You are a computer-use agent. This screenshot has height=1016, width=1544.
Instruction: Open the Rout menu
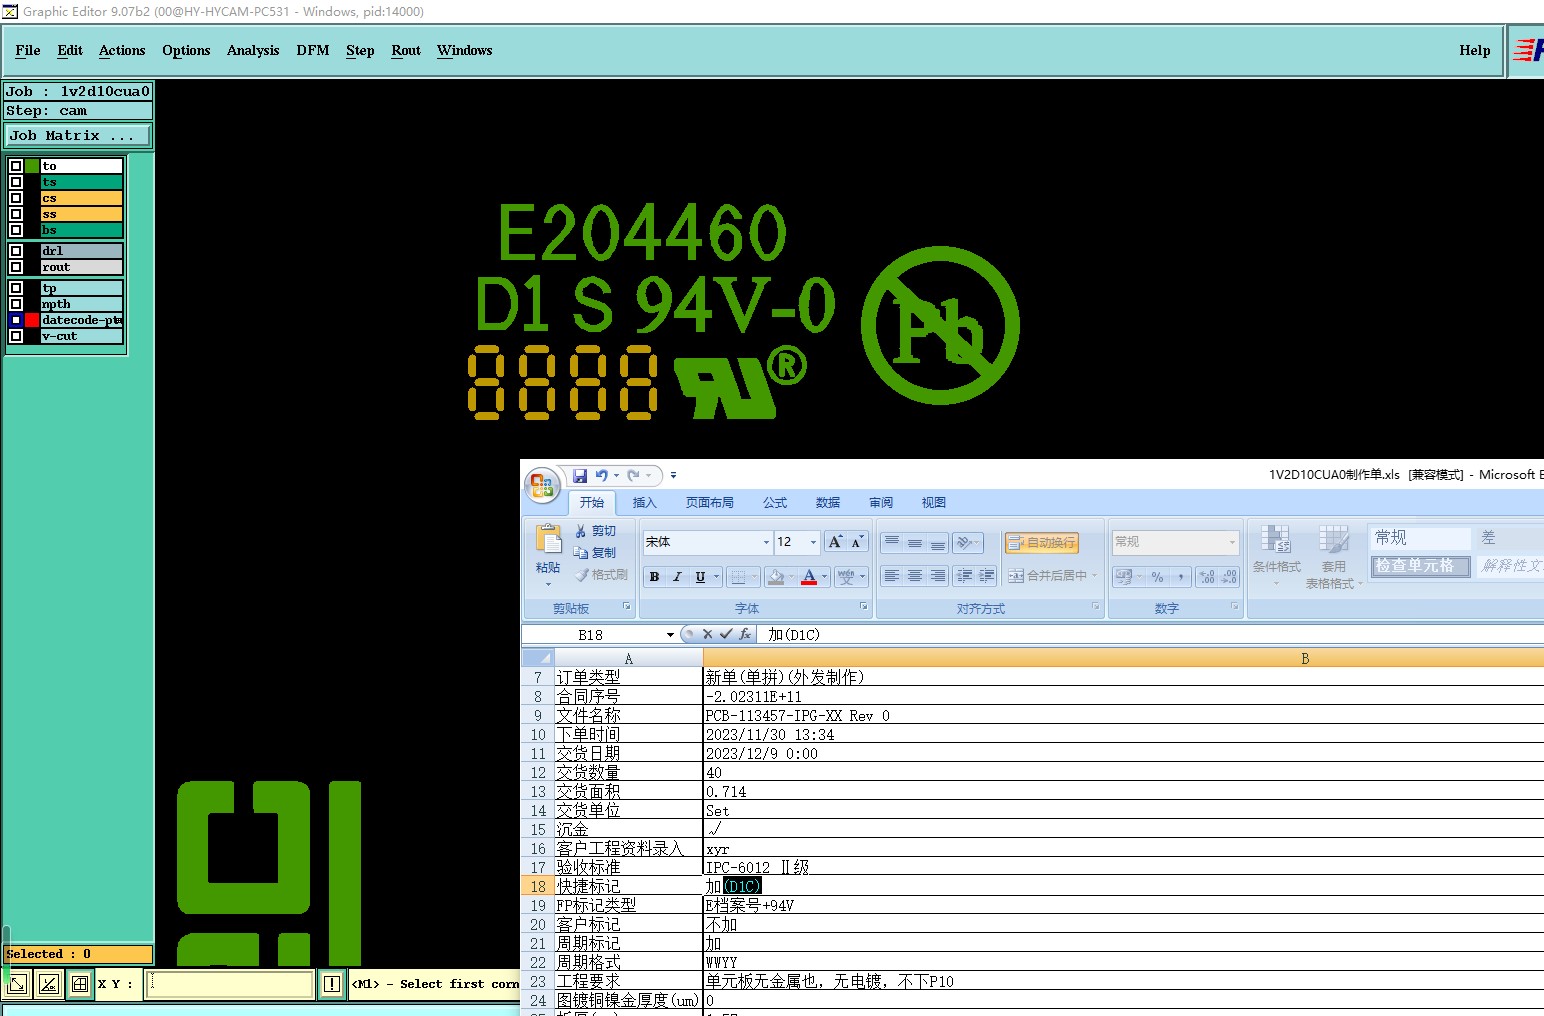point(406,50)
